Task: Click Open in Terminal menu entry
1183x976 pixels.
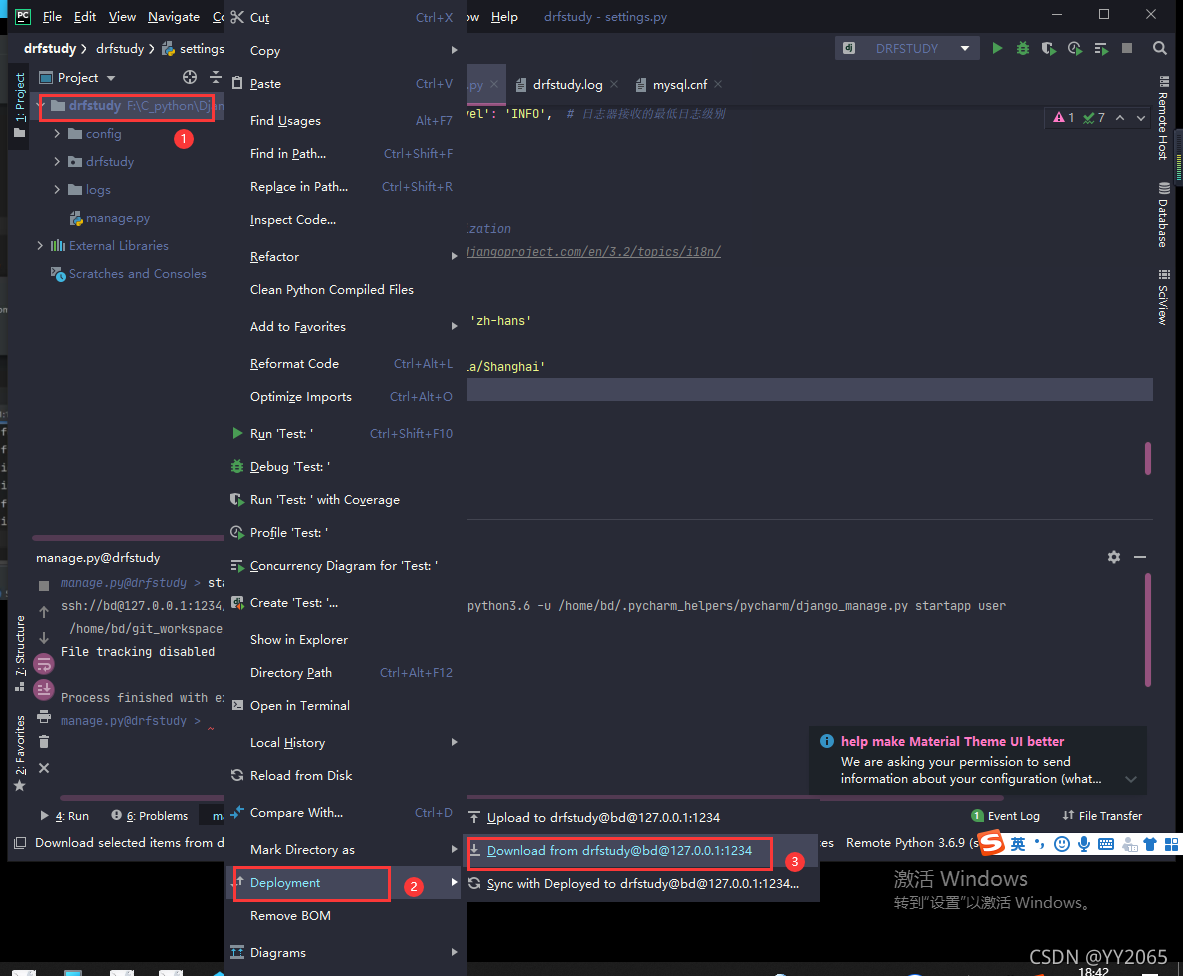Action: tap(346, 706)
